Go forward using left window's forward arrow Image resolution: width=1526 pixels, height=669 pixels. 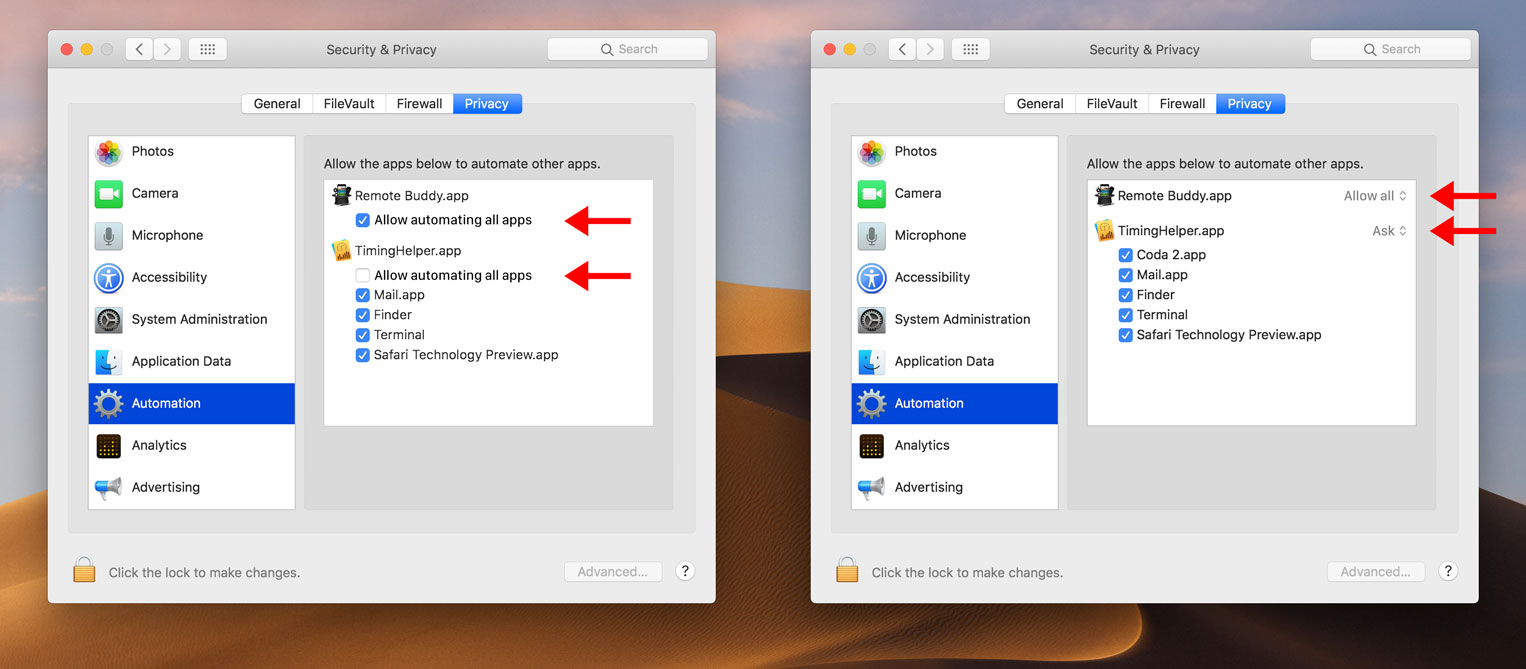167,49
